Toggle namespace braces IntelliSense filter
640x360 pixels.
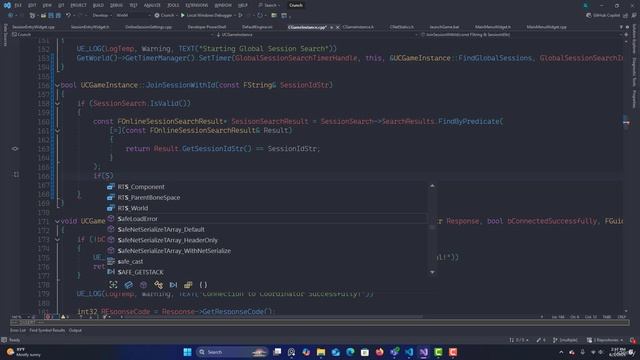coord(203,284)
